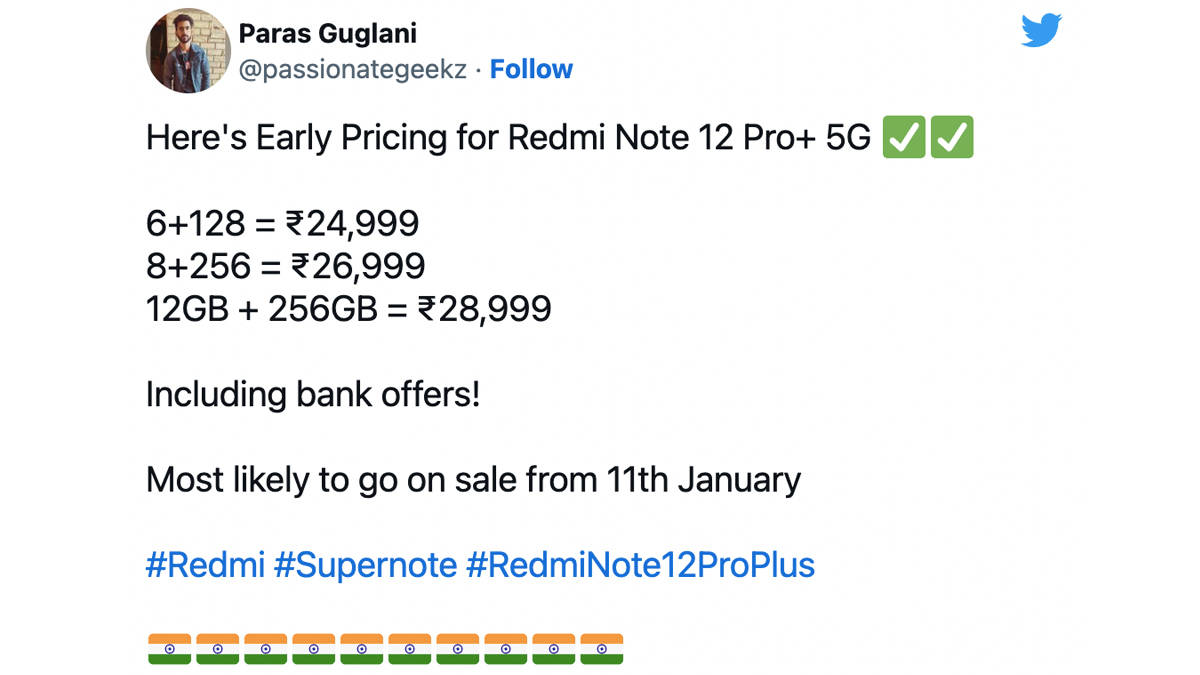
Task: Click the author name Paras Guglani
Action: click(328, 32)
